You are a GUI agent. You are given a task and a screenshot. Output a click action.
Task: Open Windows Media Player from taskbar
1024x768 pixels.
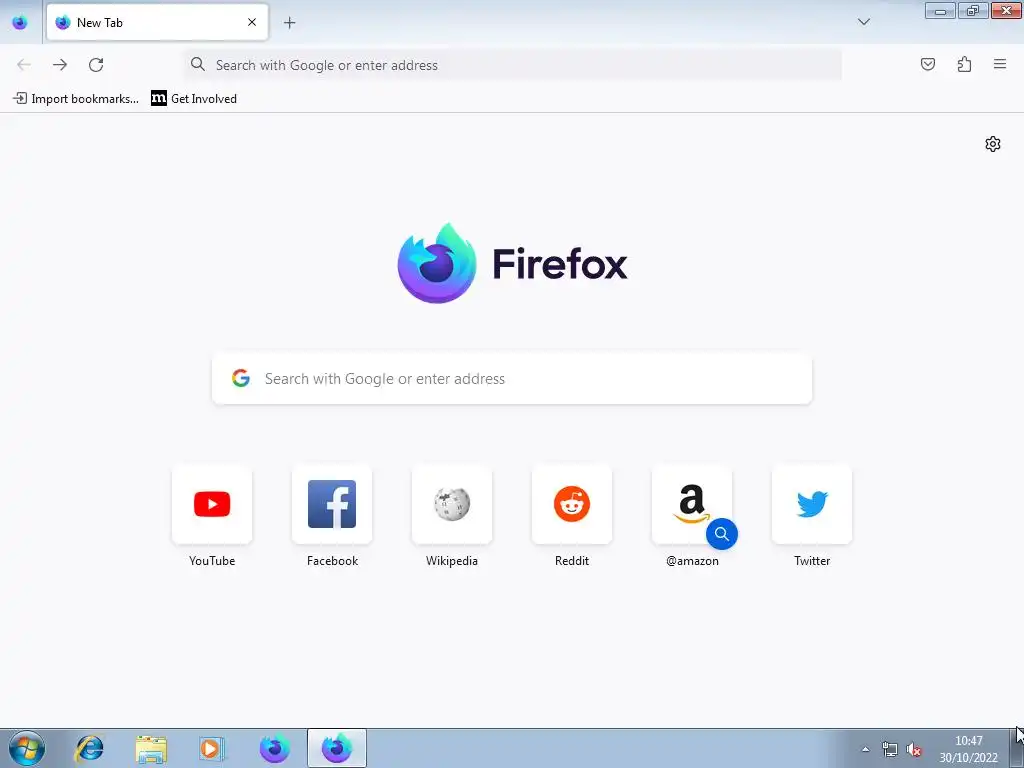coord(212,748)
